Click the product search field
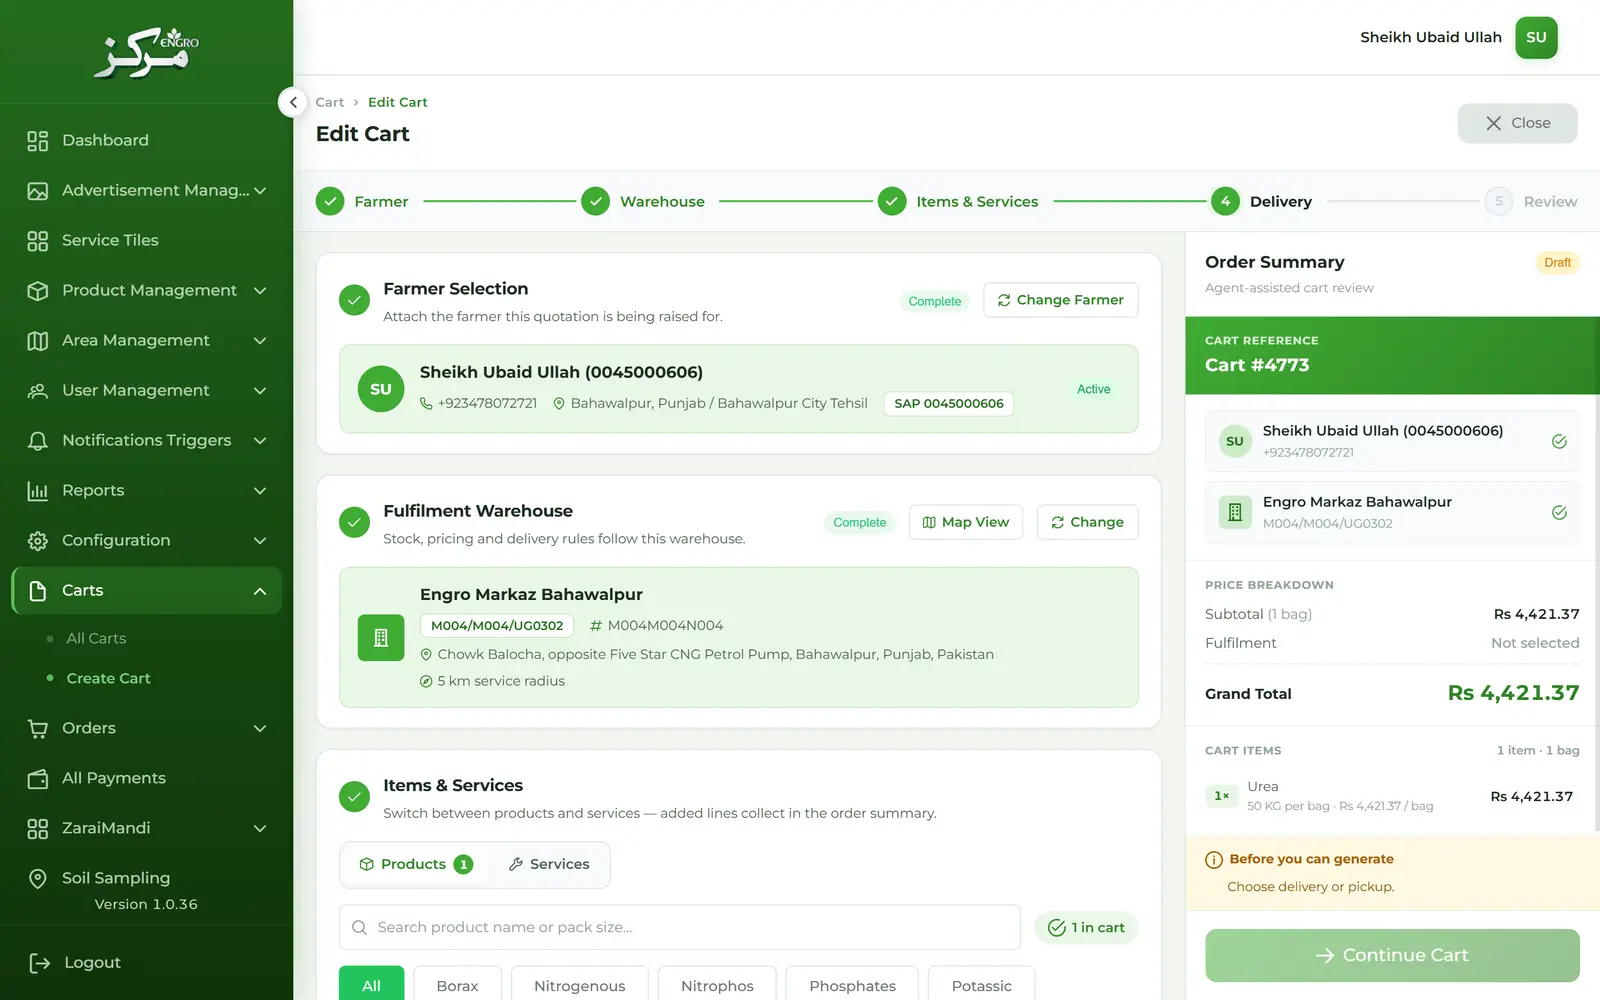The width and height of the screenshot is (1600, 1000). 680,927
